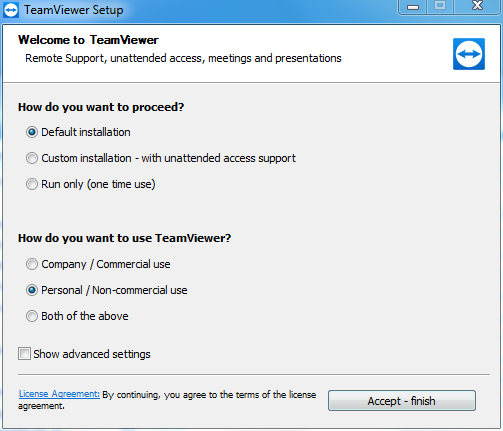Select Personal / Non-commercial use
Image resolution: width=503 pixels, height=431 pixels.
tap(107, 290)
